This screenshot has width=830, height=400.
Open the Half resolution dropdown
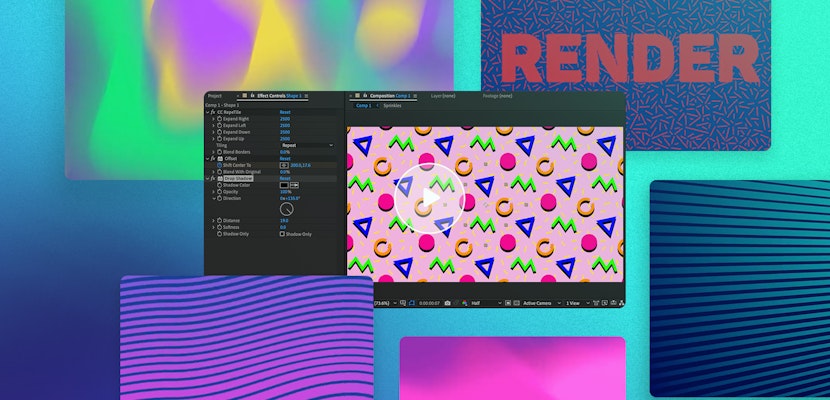[483, 302]
